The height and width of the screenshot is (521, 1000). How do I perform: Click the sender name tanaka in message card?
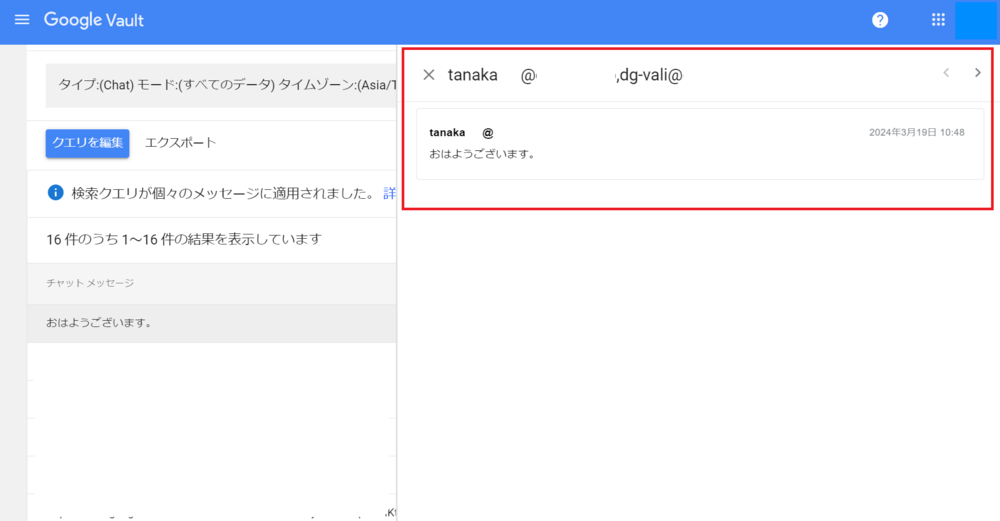click(447, 133)
